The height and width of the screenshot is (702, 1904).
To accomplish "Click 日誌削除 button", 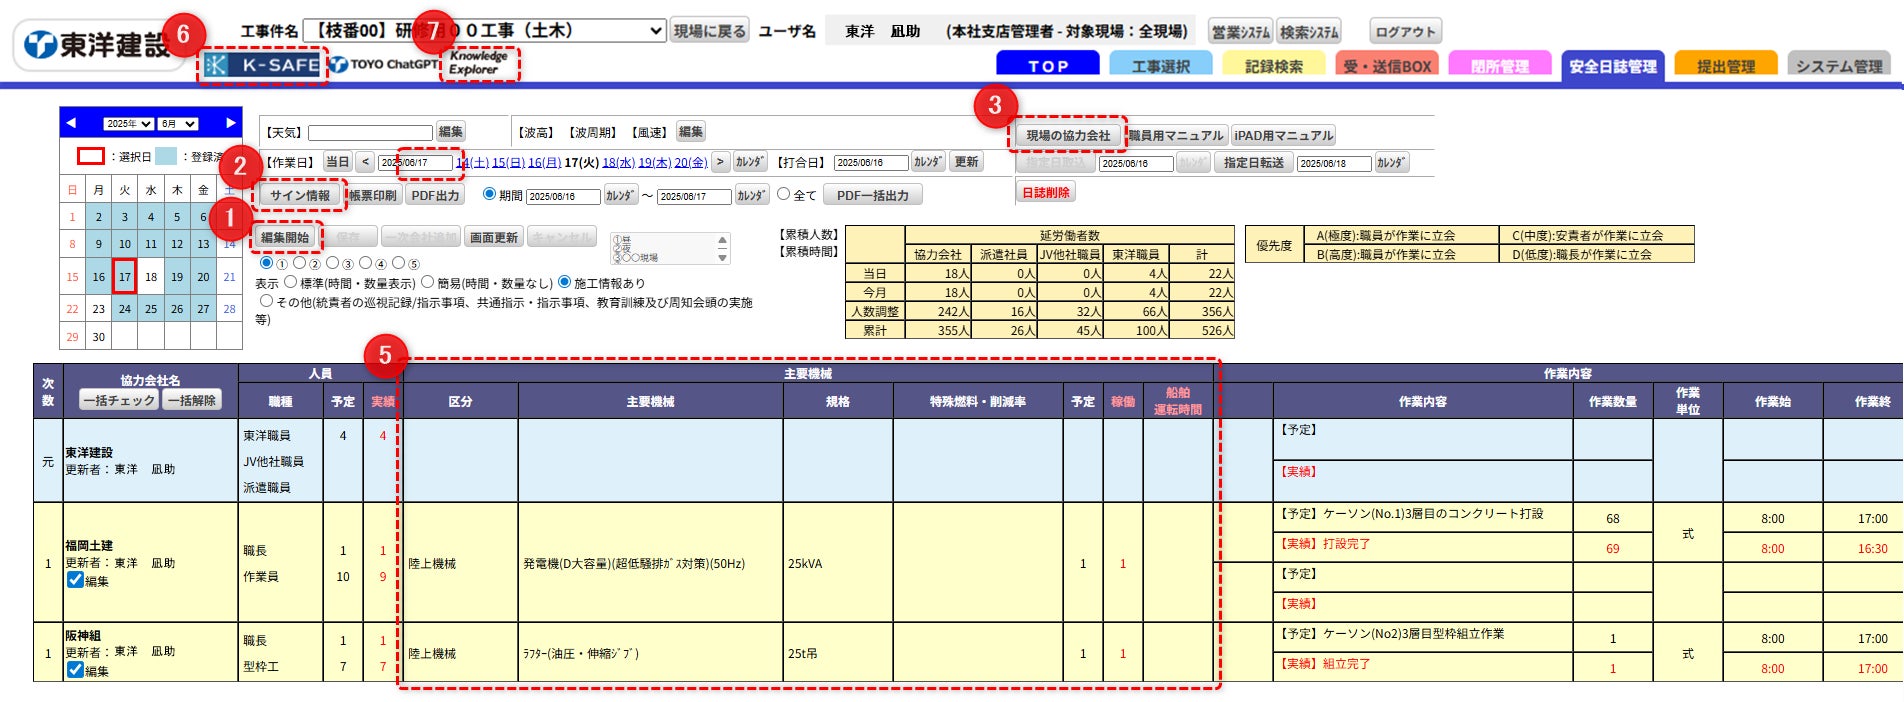I will pos(1045,192).
